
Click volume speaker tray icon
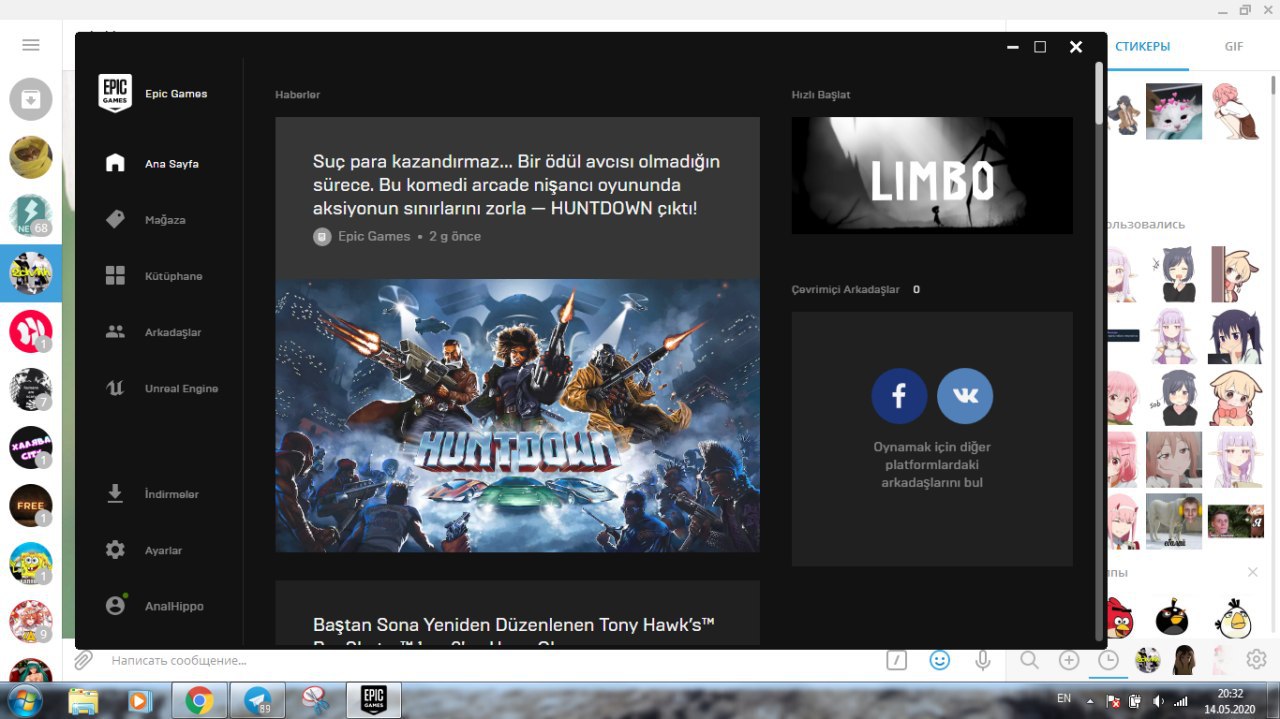(x=1158, y=701)
